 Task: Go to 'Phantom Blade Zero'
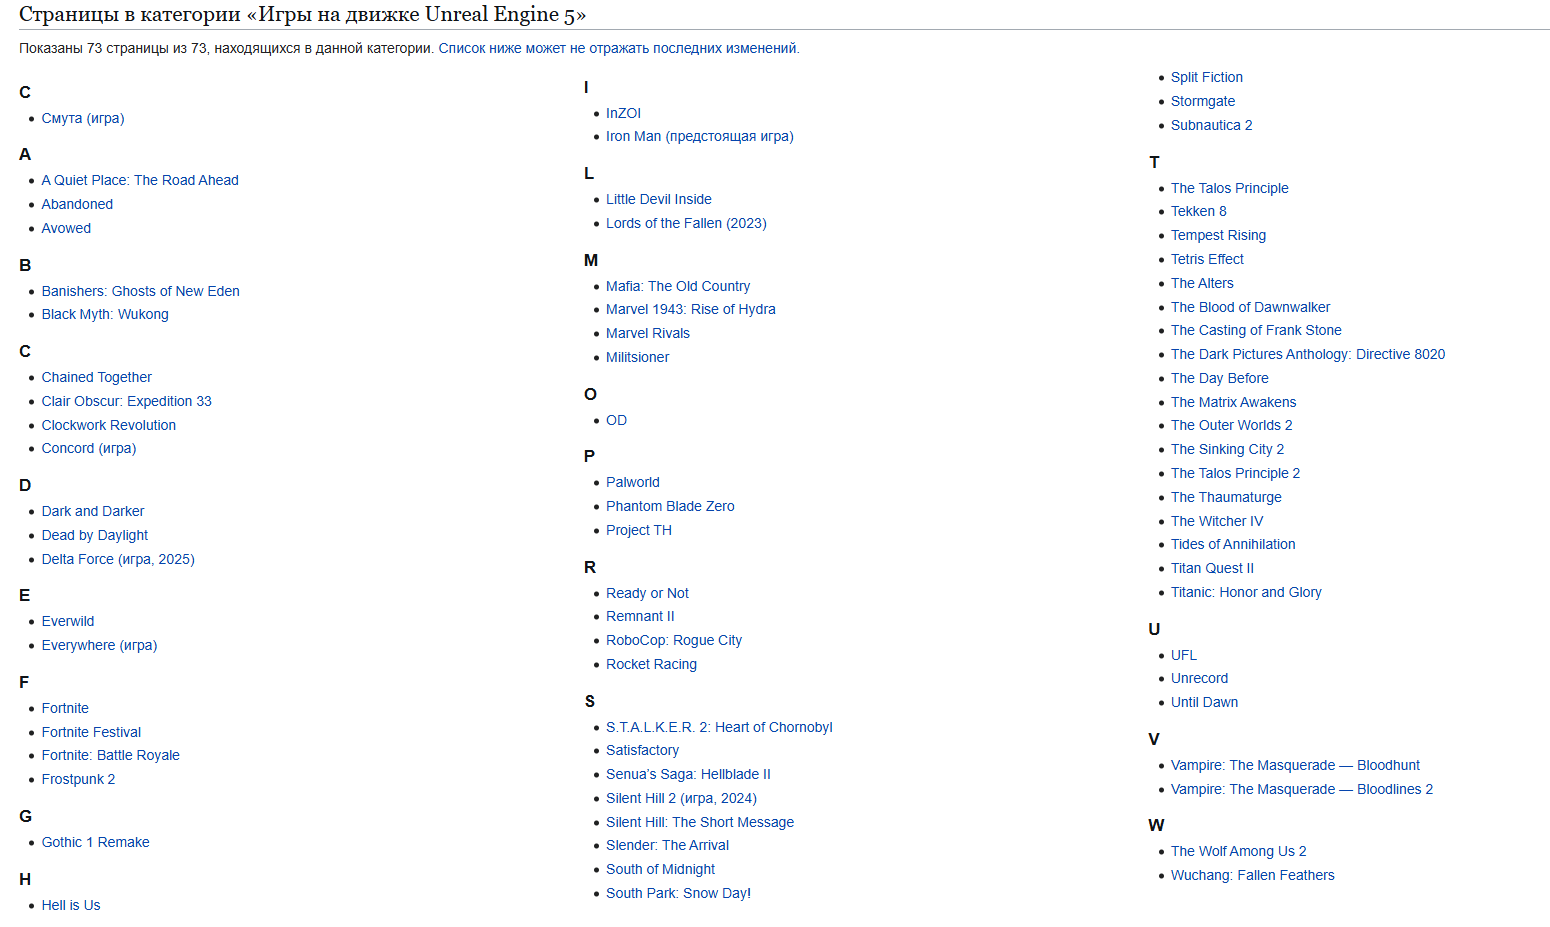coord(670,506)
